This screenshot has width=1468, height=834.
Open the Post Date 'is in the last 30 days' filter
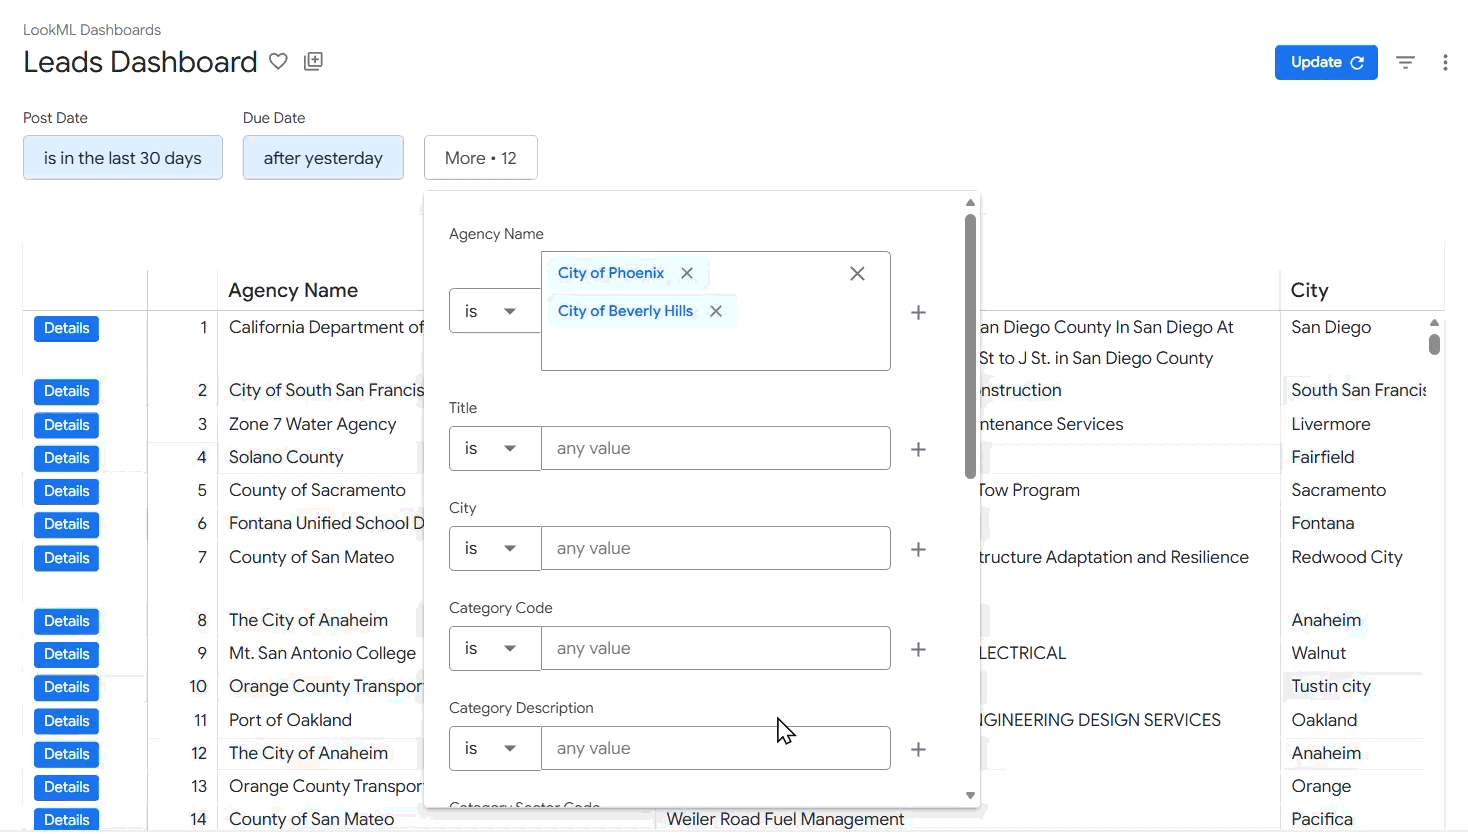click(123, 158)
